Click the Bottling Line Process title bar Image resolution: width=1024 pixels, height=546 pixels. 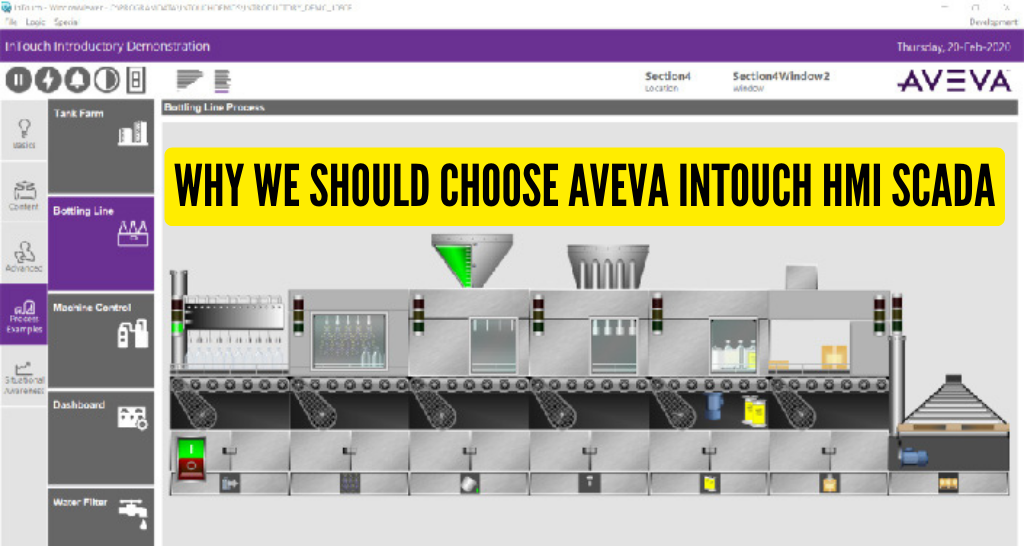click(590, 108)
